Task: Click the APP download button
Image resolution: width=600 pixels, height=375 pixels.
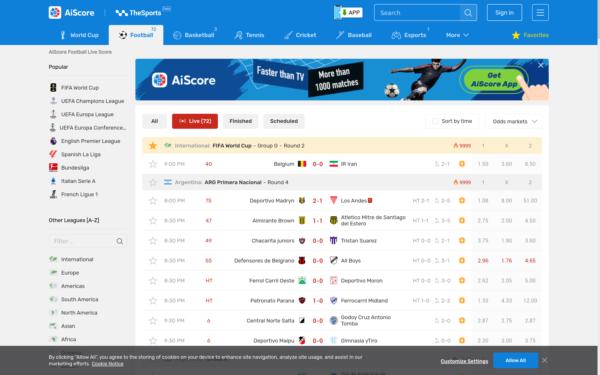Action: click(348, 13)
